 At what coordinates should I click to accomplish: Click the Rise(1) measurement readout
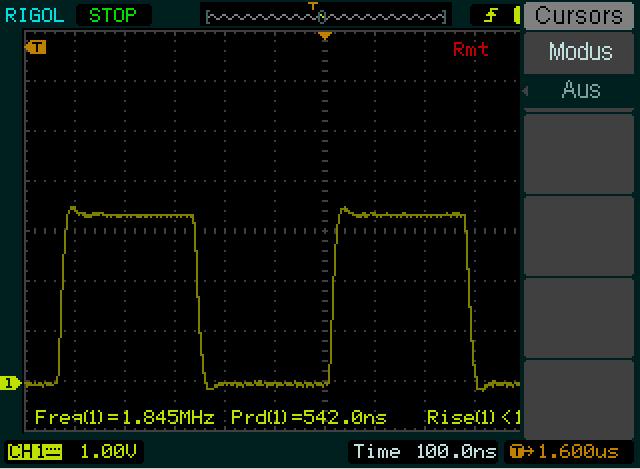click(x=473, y=417)
